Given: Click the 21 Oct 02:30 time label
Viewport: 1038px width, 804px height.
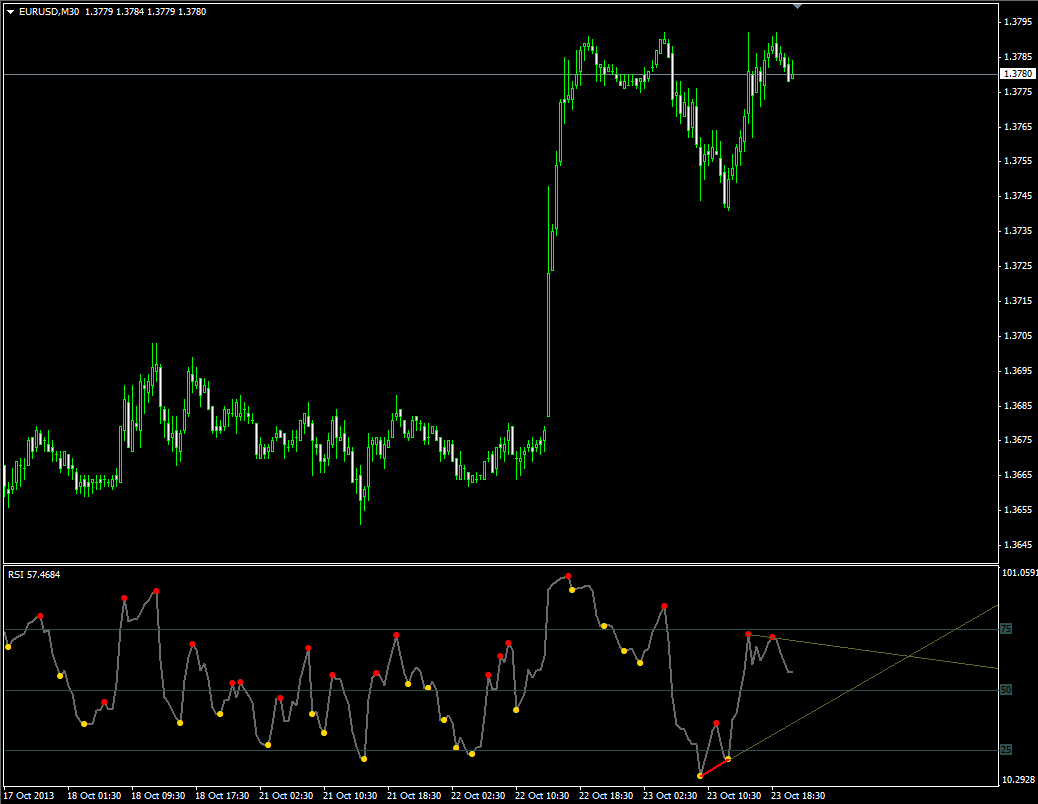Looking at the screenshot, I should [286, 795].
